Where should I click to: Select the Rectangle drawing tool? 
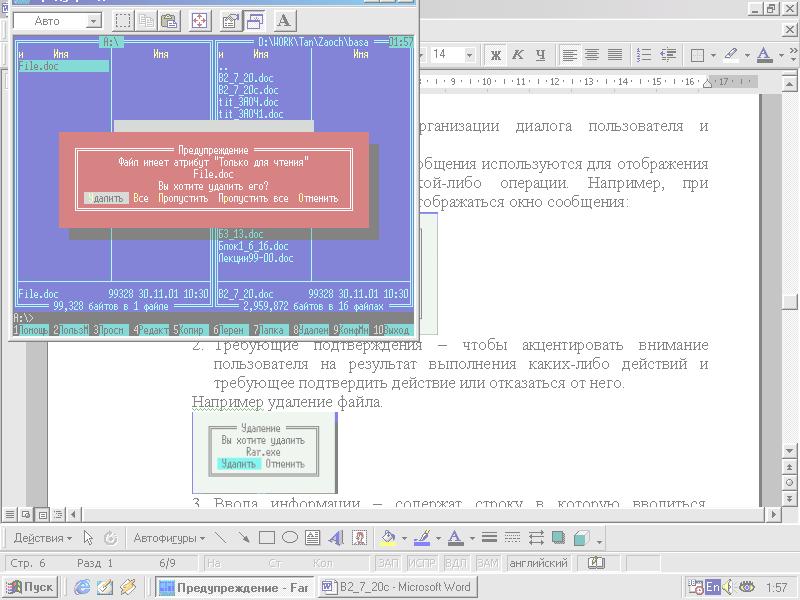click(x=267, y=537)
